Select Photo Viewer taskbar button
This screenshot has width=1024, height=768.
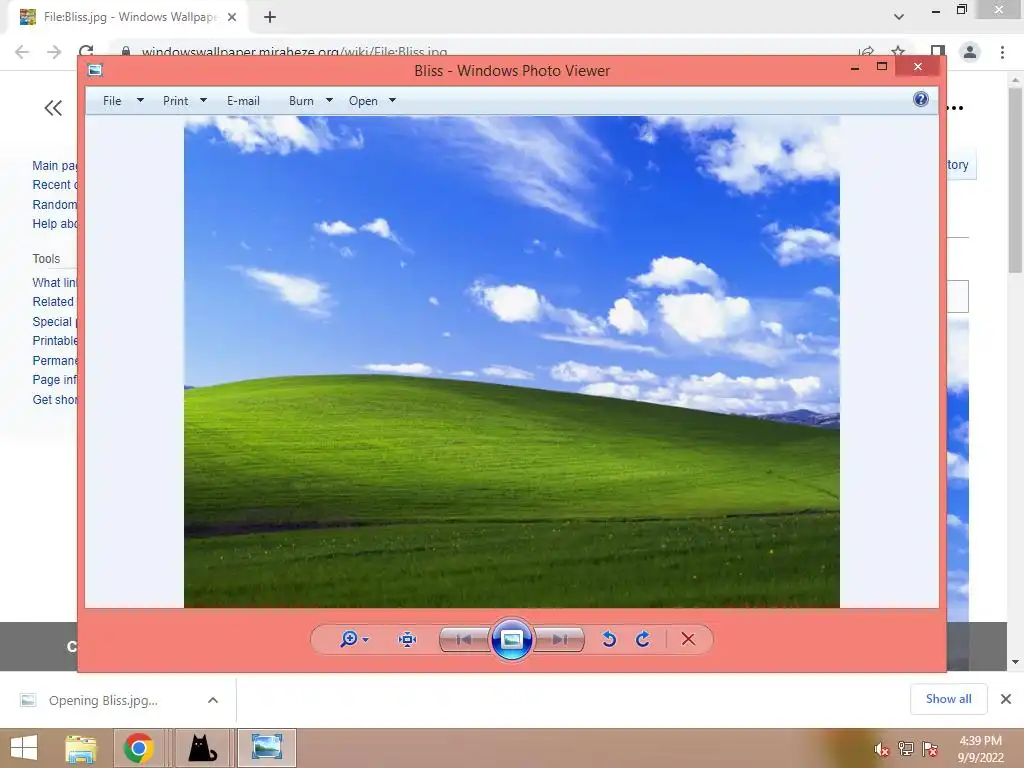[266, 748]
